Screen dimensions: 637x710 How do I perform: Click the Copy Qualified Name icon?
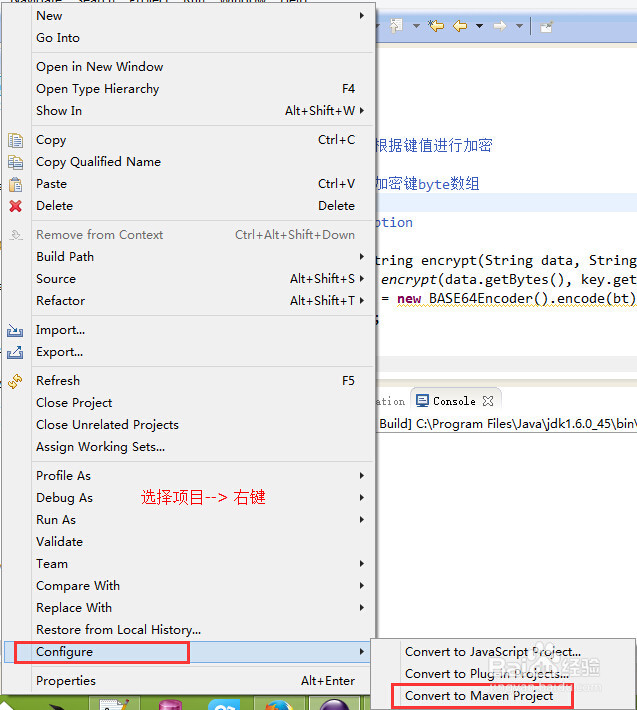point(15,162)
